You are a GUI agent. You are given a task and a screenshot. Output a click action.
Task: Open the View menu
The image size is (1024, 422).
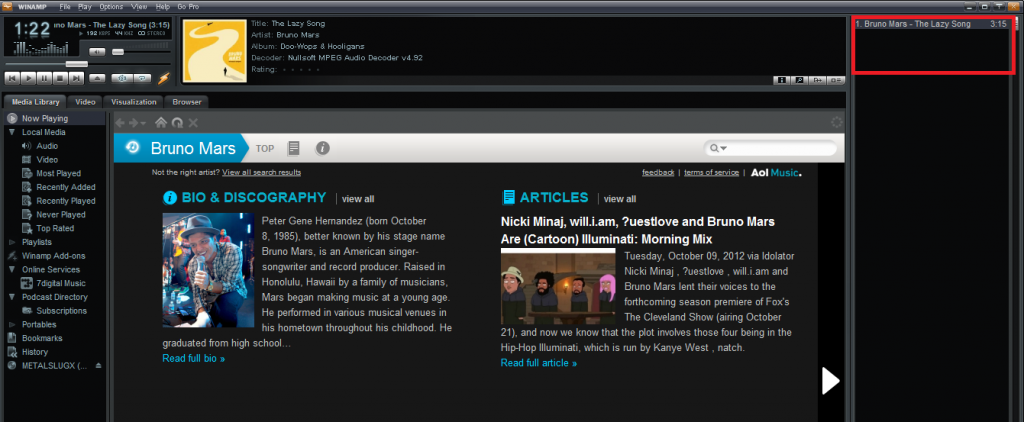(x=138, y=7)
